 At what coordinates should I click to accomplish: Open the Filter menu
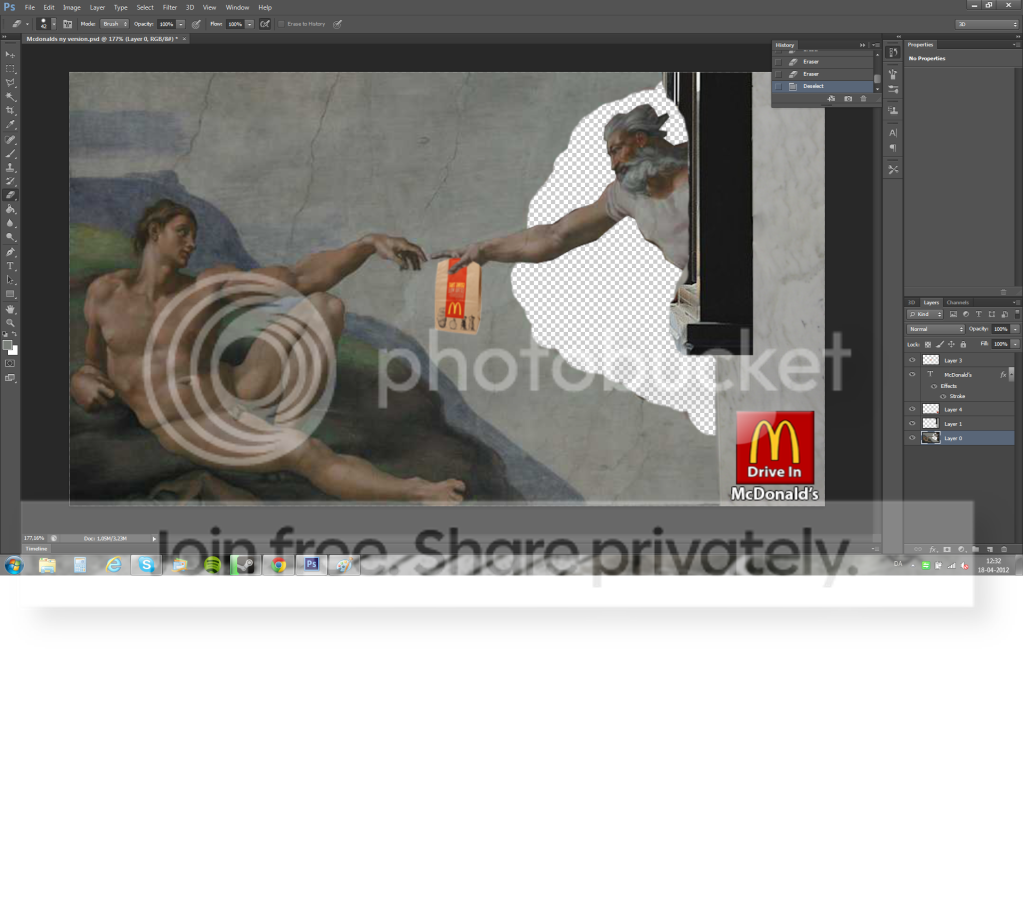[x=170, y=8]
